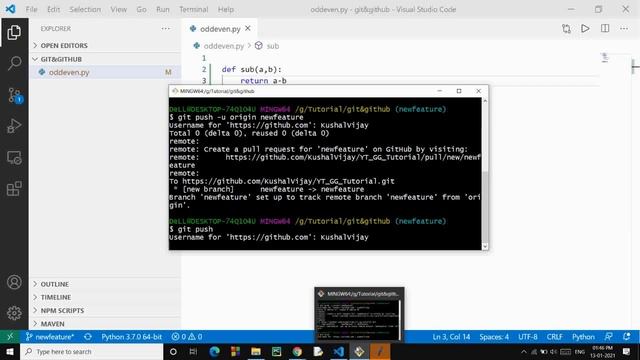Change Spaces: 4 indentation setting
Image resolution: width=640 pixels, height=360 pixels.
point(494,337)
